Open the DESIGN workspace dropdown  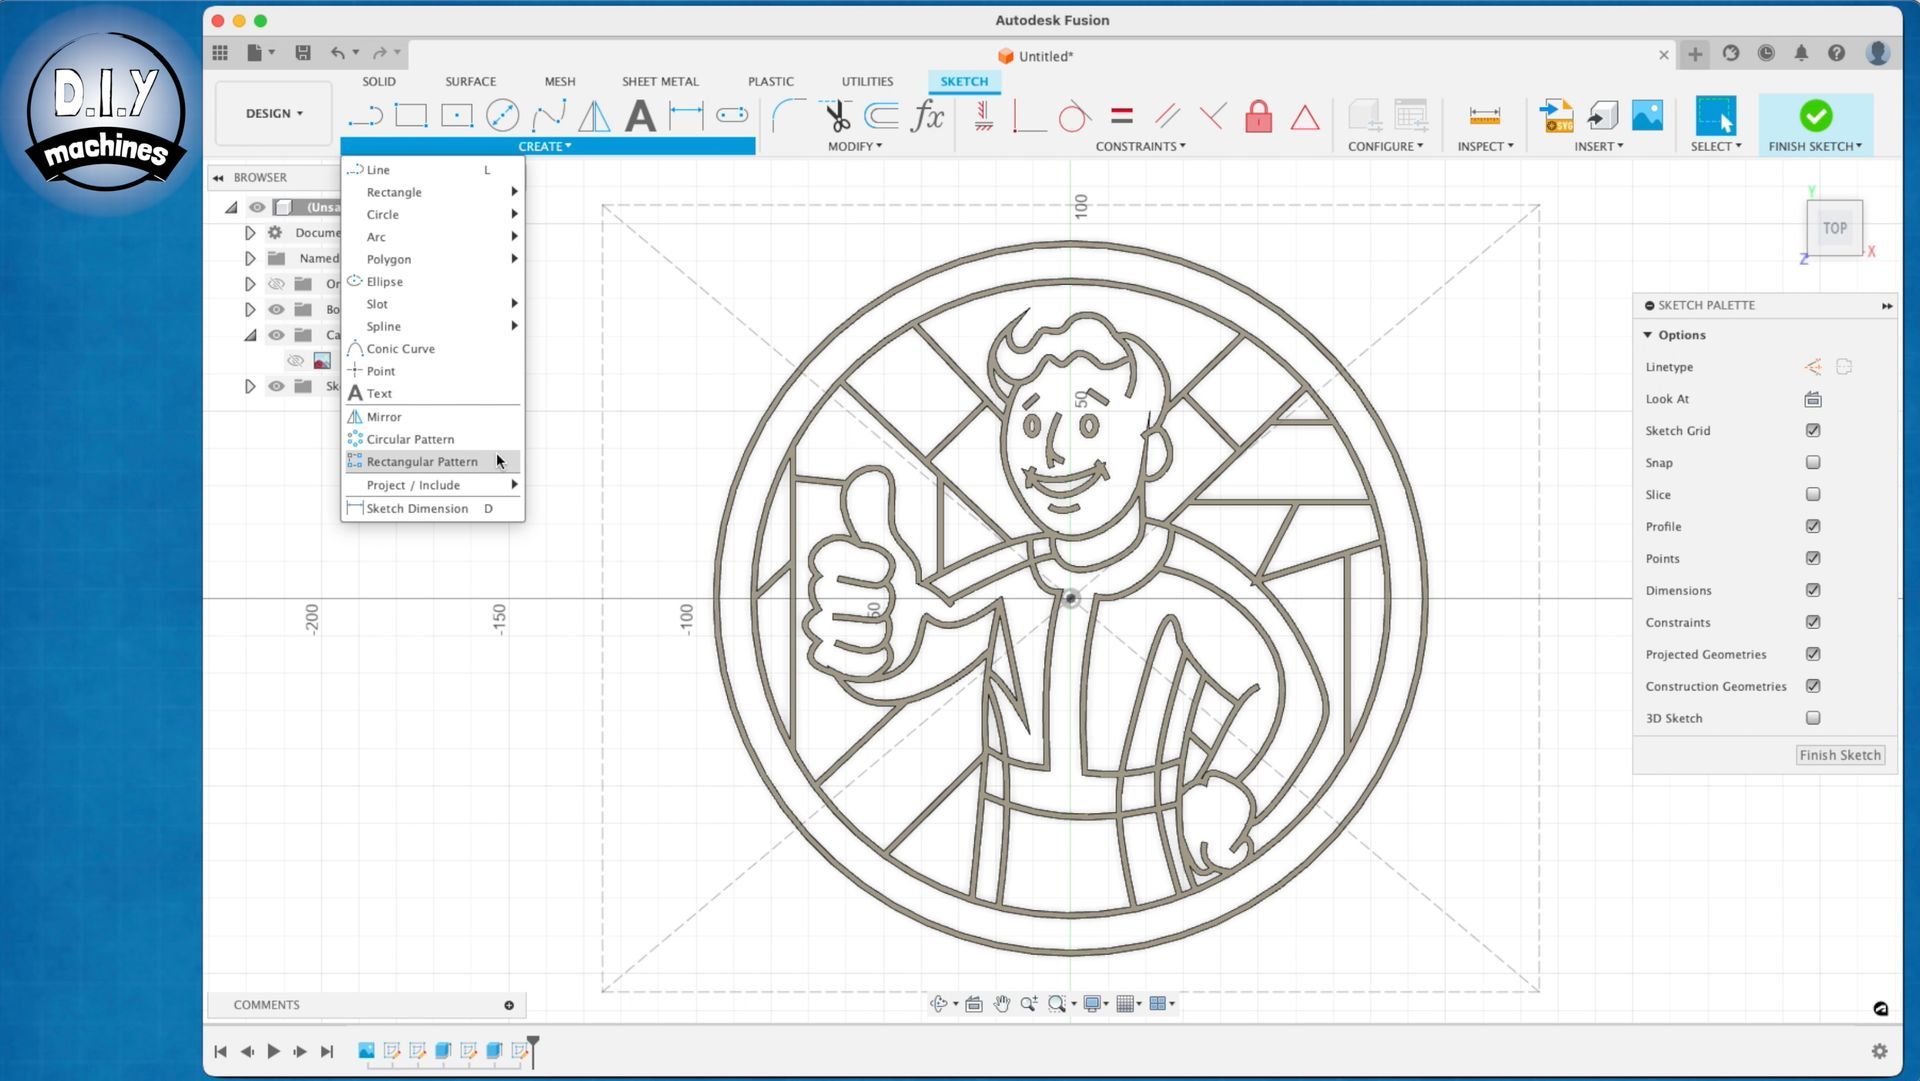tap(274, 114)
